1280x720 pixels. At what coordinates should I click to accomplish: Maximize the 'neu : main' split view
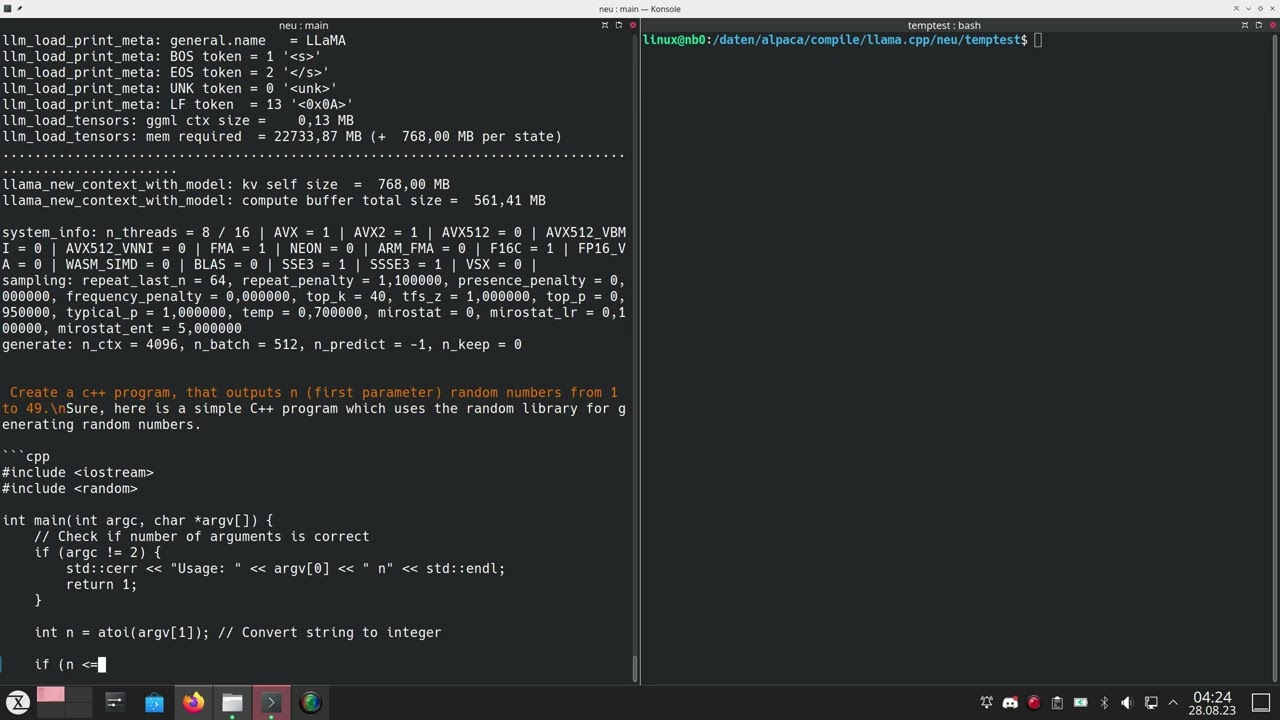605,25
